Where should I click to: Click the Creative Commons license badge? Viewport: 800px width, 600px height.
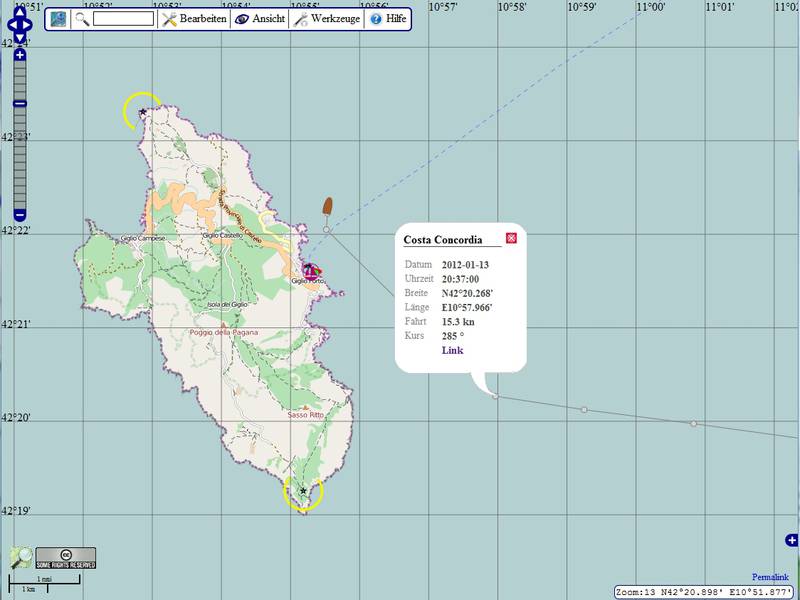[66, 558]
